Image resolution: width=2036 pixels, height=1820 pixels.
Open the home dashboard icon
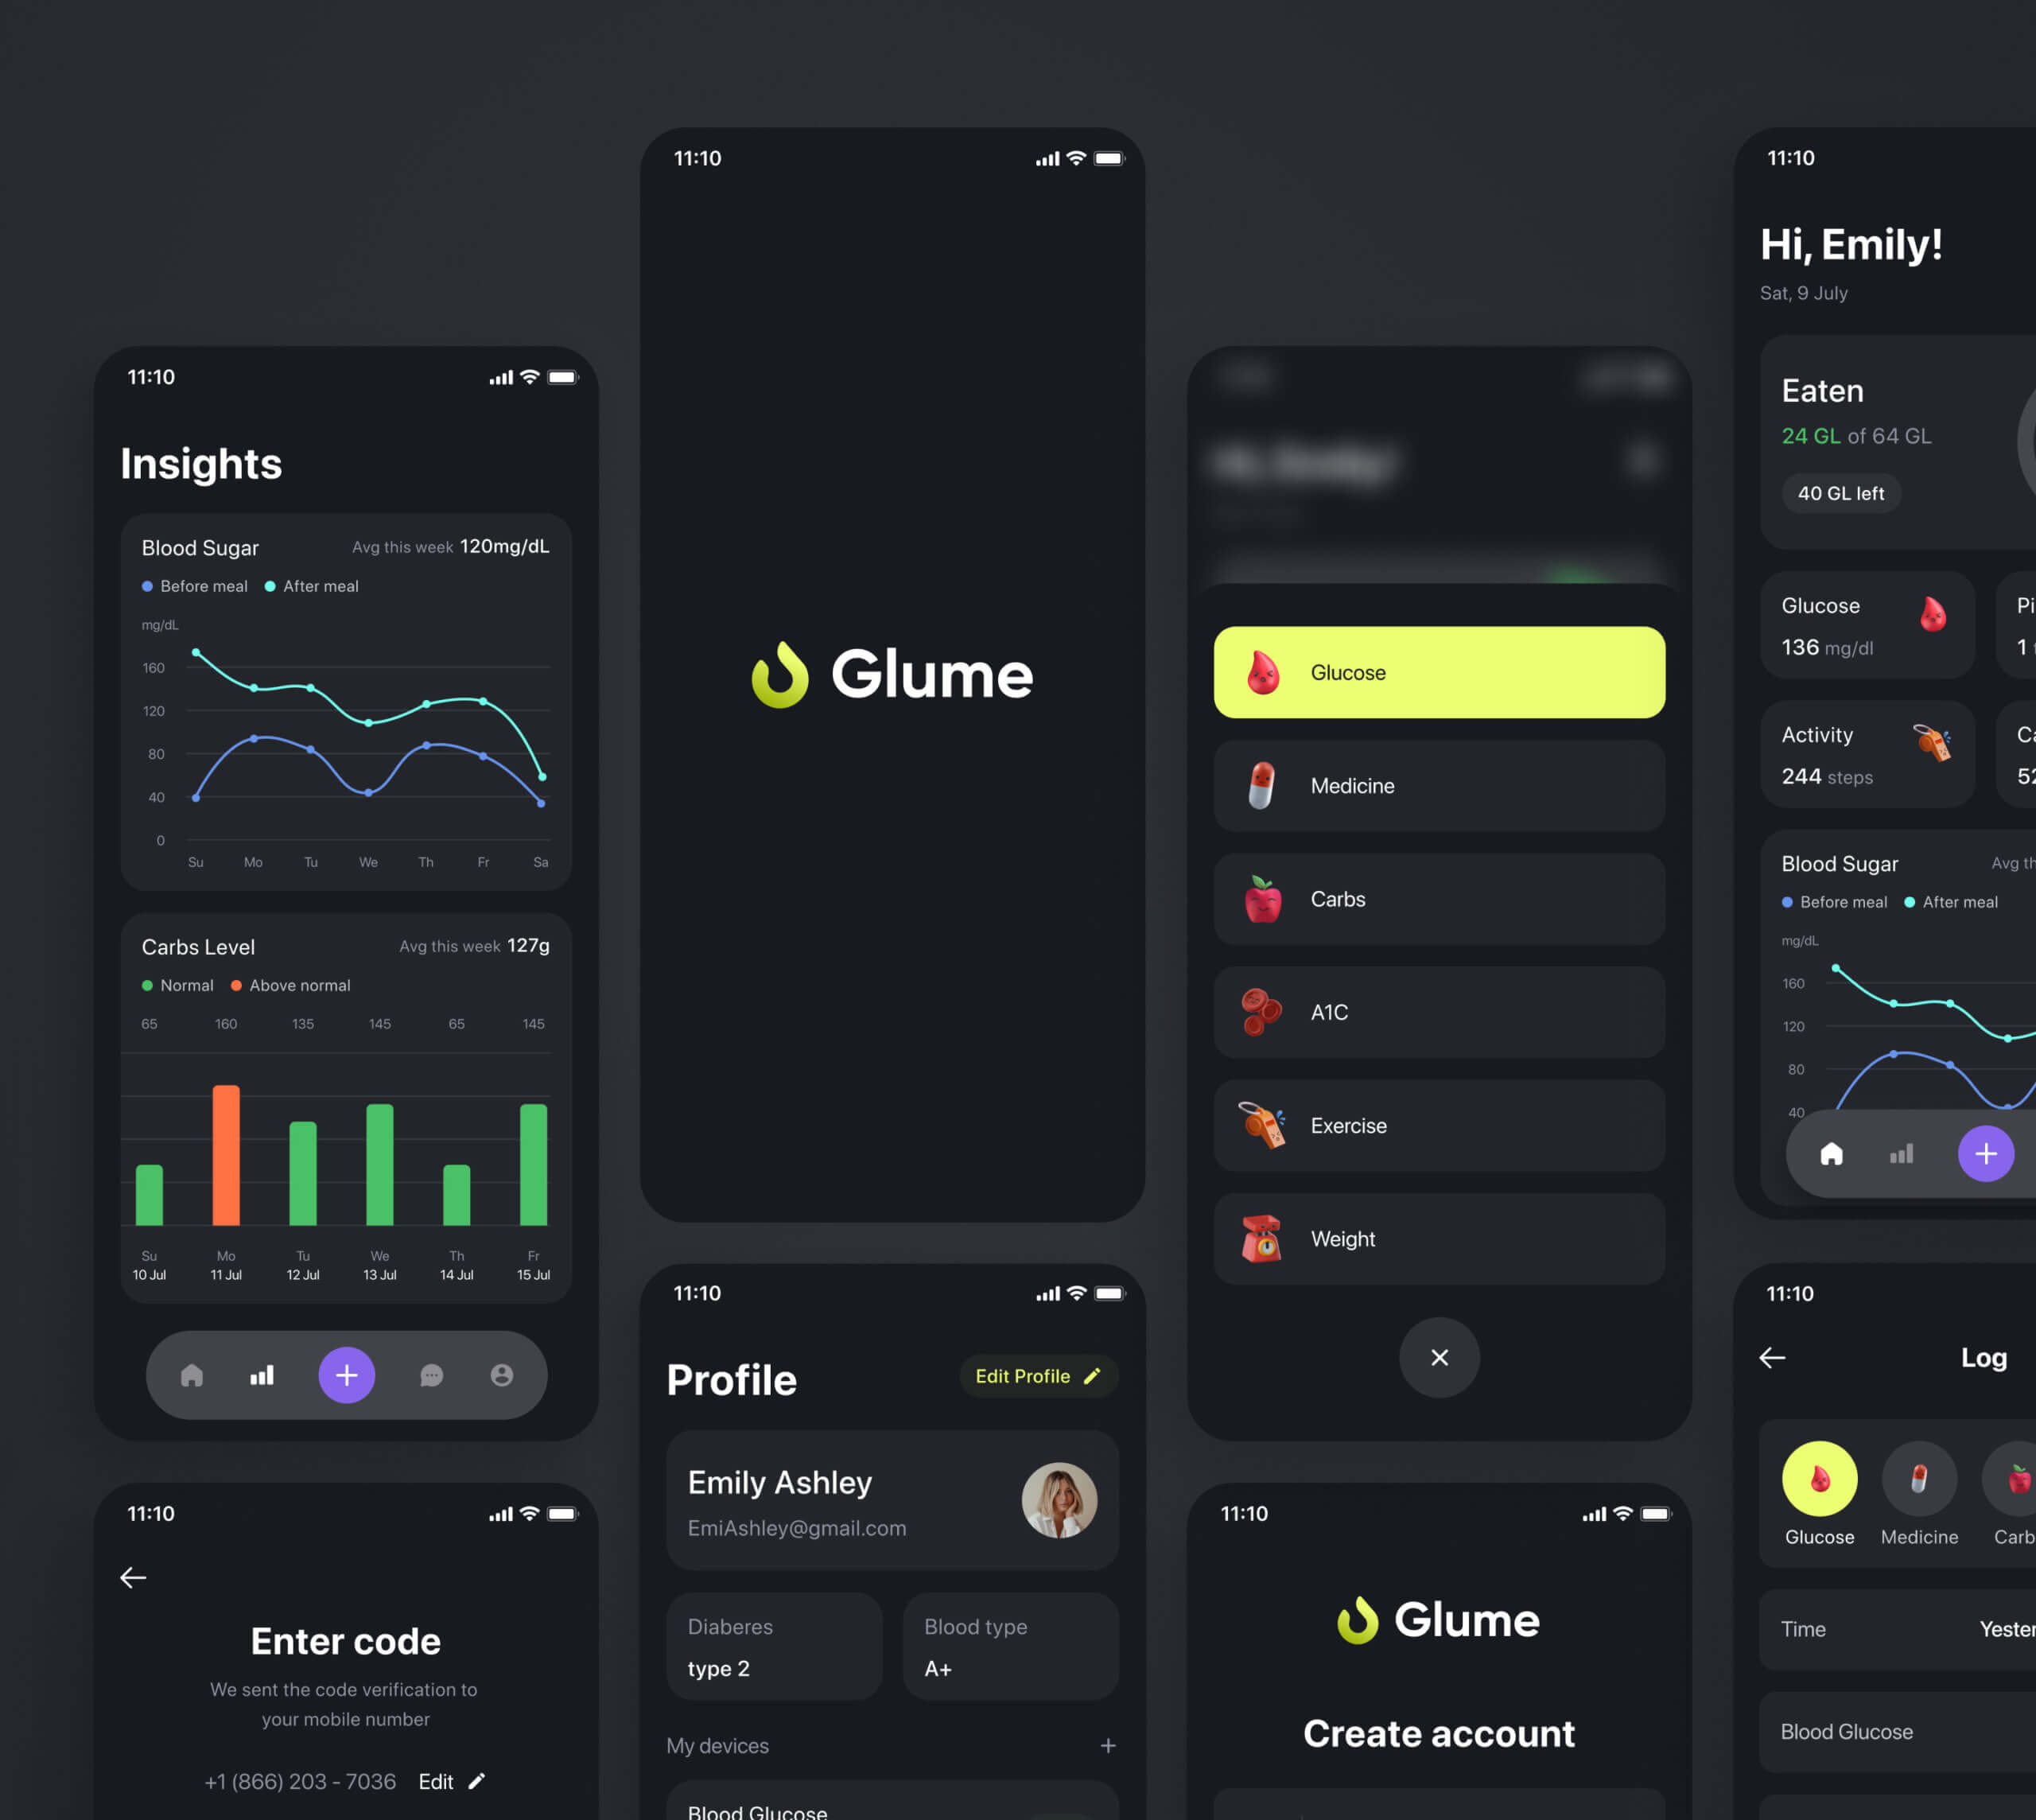tap(192, 1374)
